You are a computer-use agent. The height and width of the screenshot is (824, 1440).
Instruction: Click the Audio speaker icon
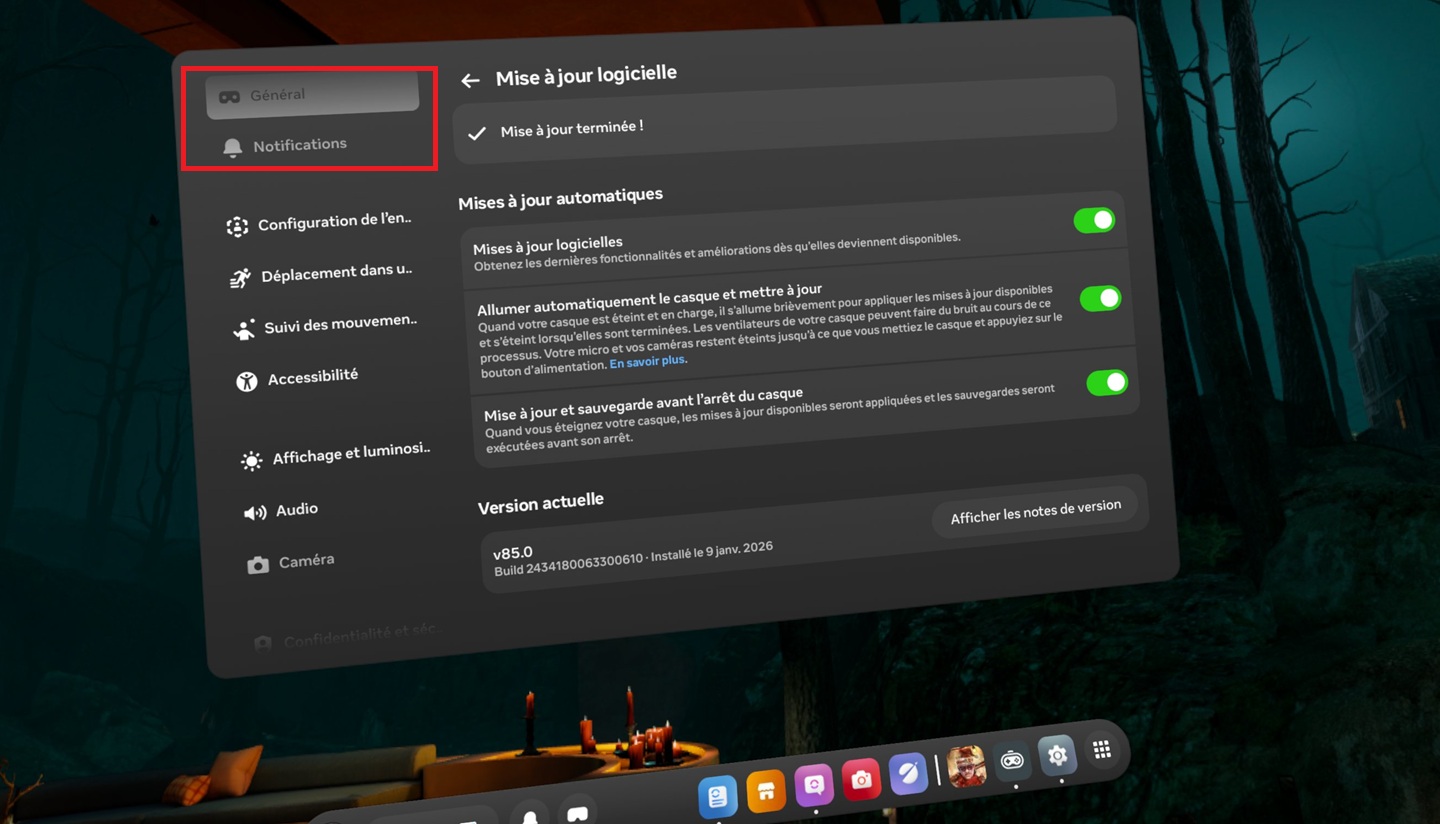[255, 512]
